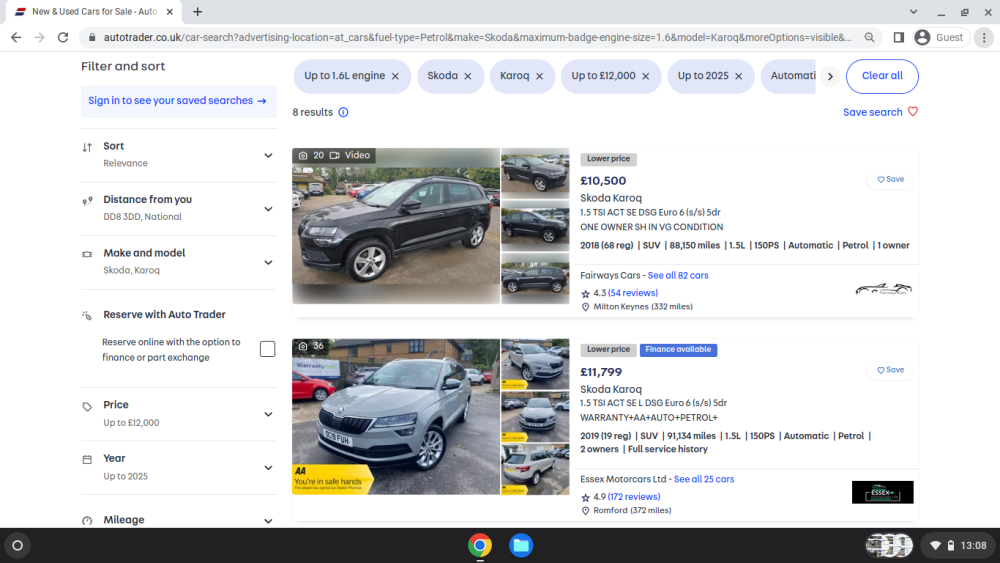Open a new browser tab
Viewport: 1000px width, 563px height.
tap(198, 11)
